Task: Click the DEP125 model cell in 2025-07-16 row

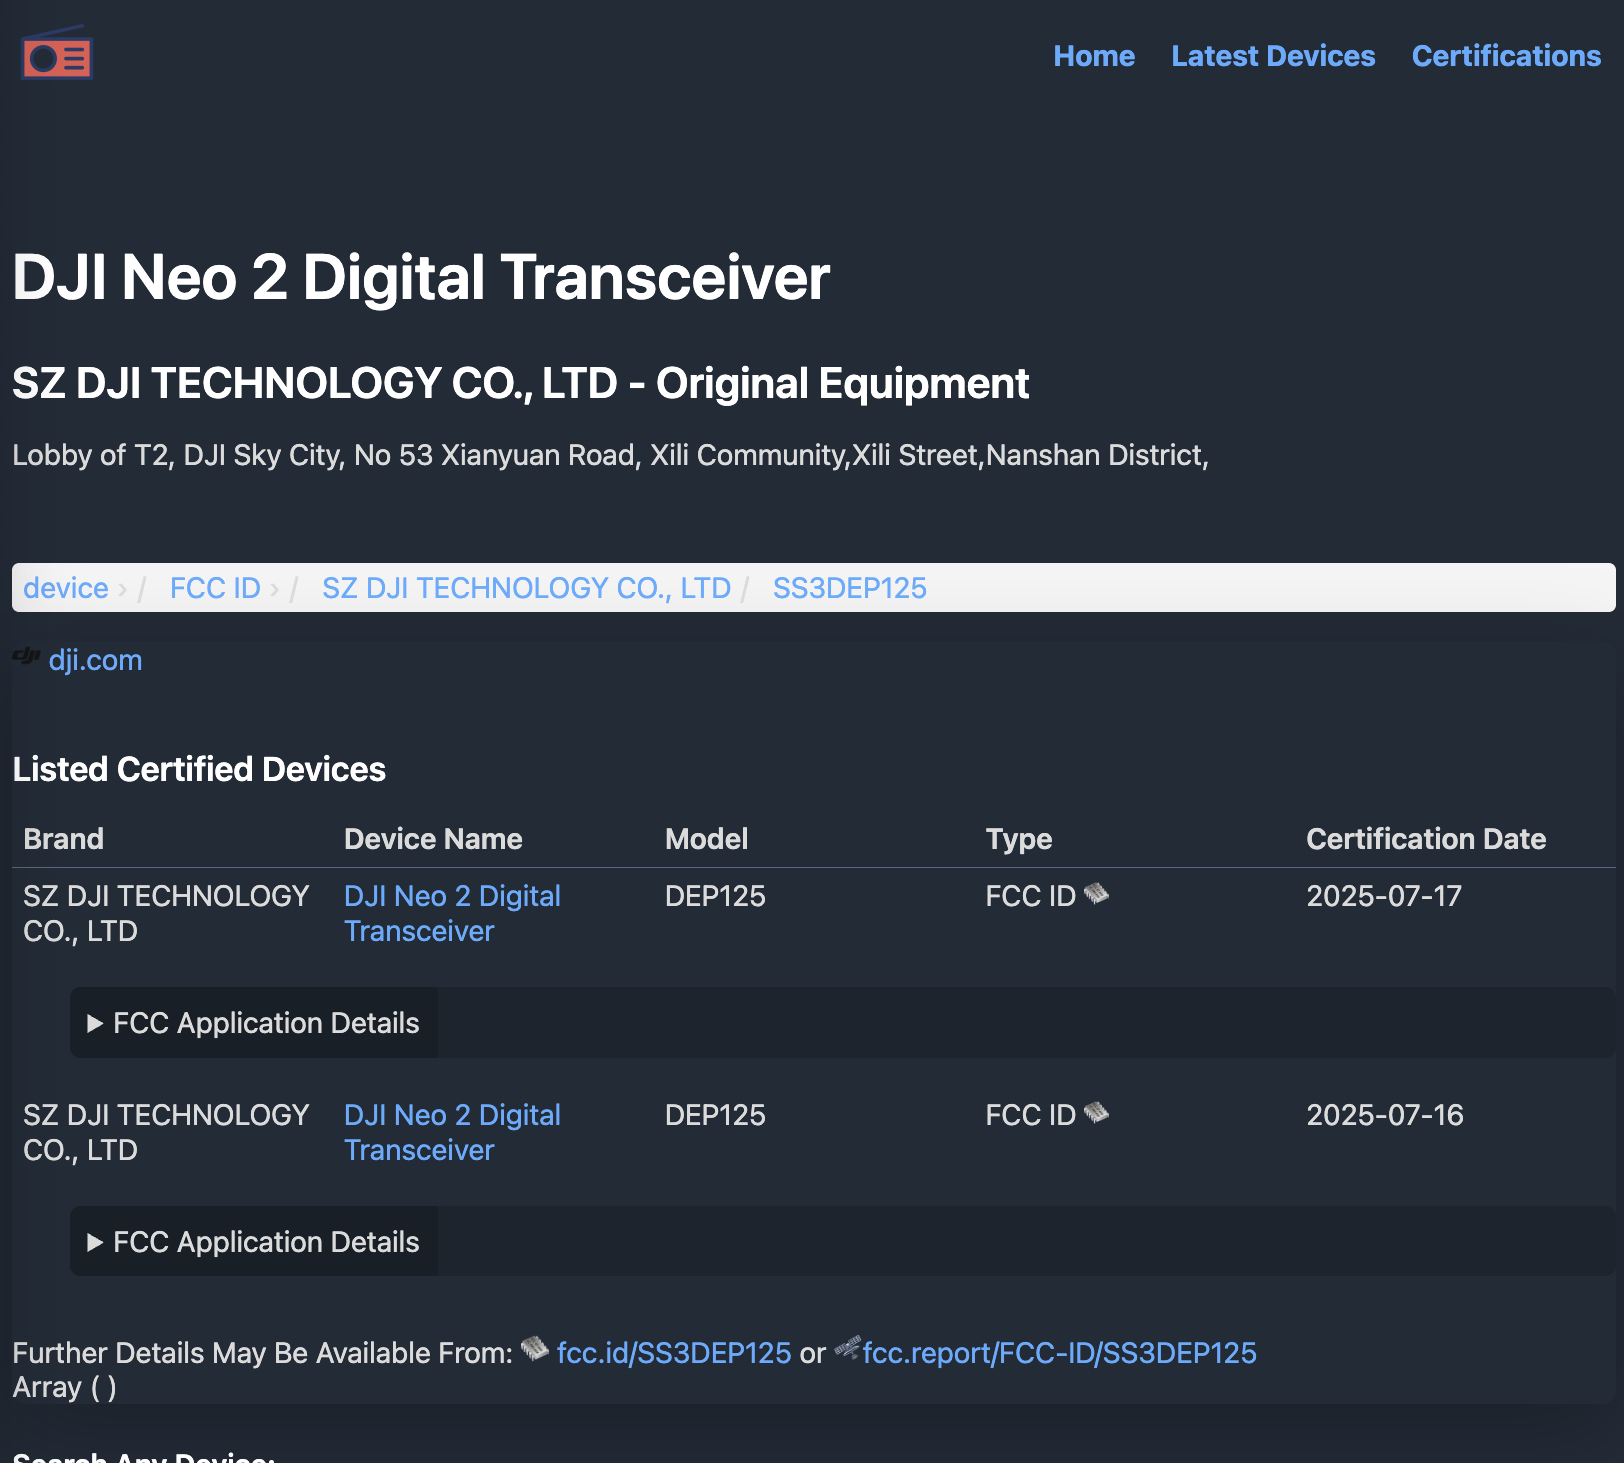Action: pyautogui.click(x=715, y=1115)
